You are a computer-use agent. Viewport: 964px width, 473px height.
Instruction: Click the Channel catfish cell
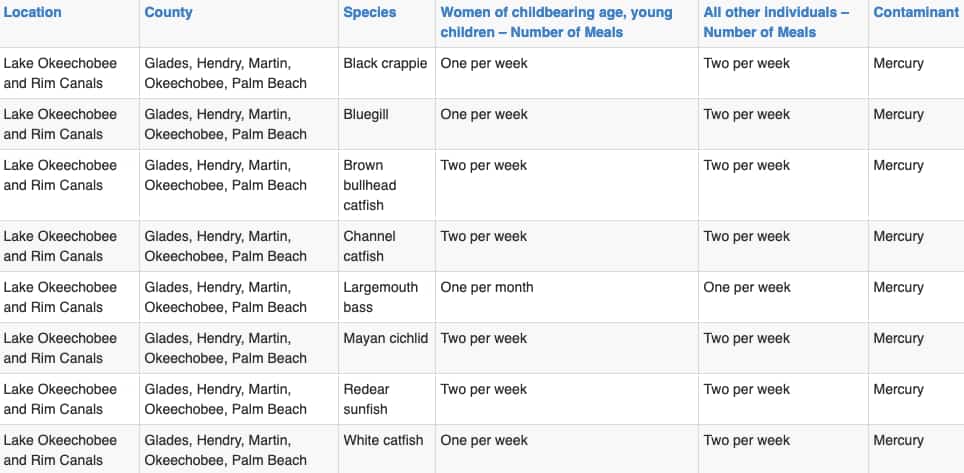click(x=369, y=246)
